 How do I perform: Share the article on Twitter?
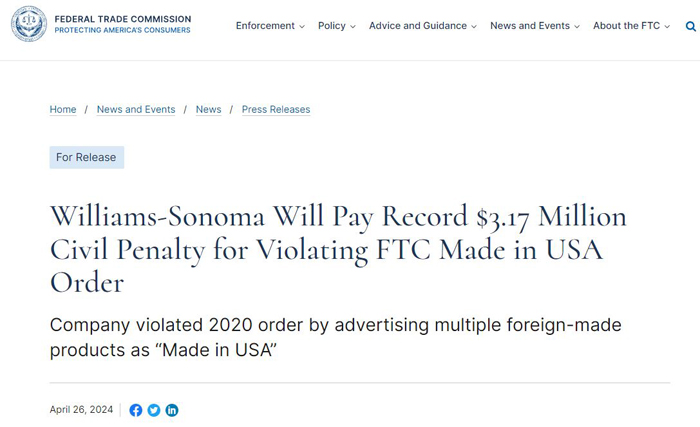(154, 410)
